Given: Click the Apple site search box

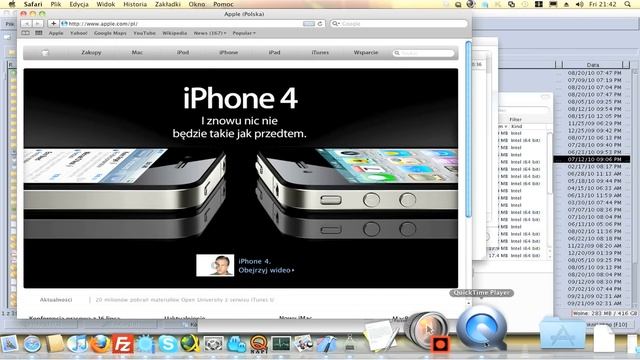Looking at the screenshot, I should (x=423, y=53).
